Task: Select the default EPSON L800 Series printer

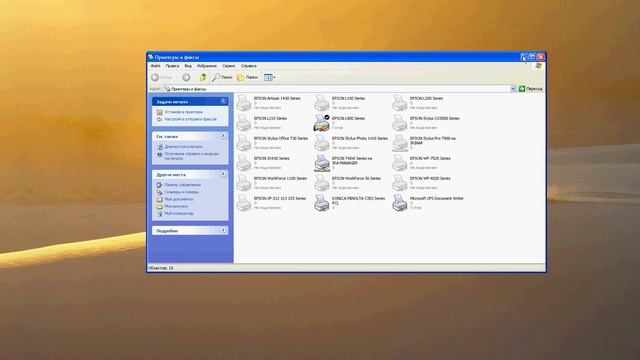Action: (340, 123)
